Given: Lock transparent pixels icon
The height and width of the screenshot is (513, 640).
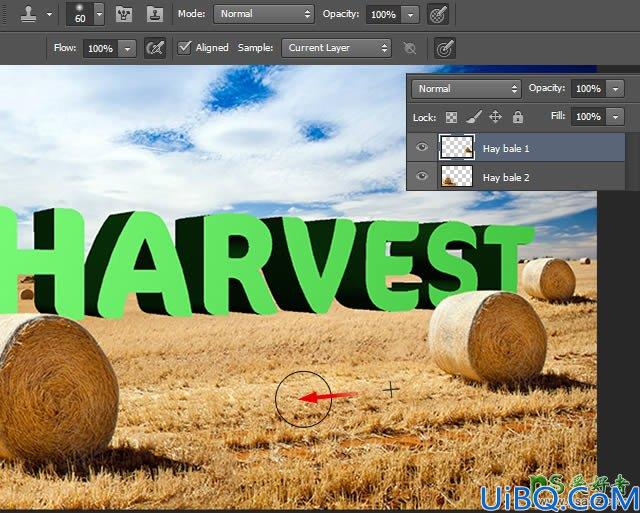Looking at the screenshot, I should (451, 118).
